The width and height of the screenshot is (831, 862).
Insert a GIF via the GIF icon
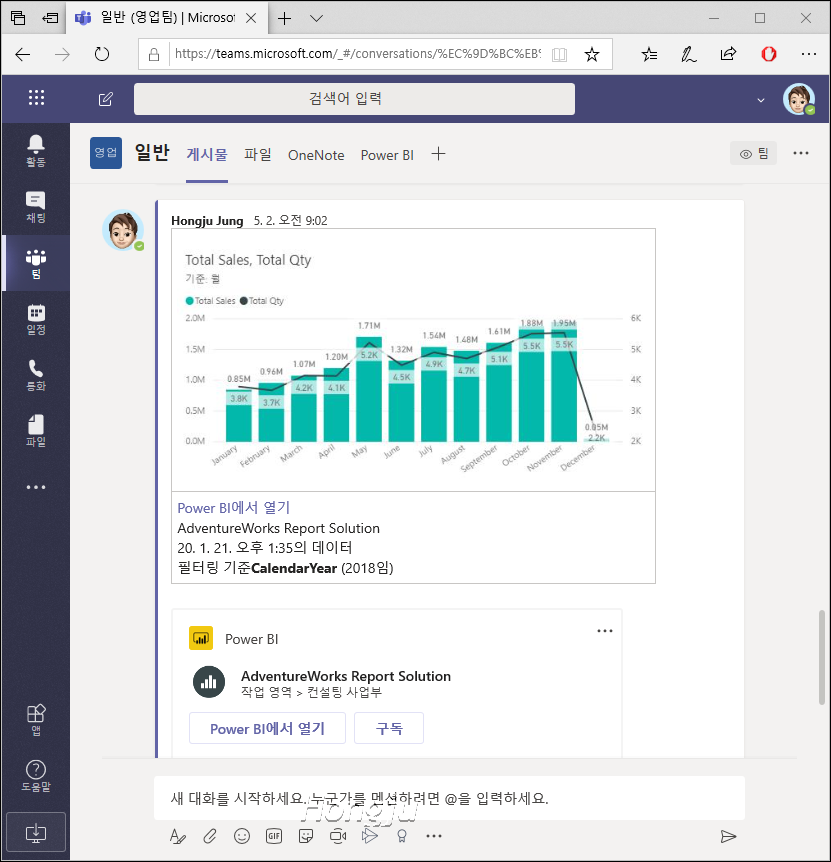click(x=274, y=836)
